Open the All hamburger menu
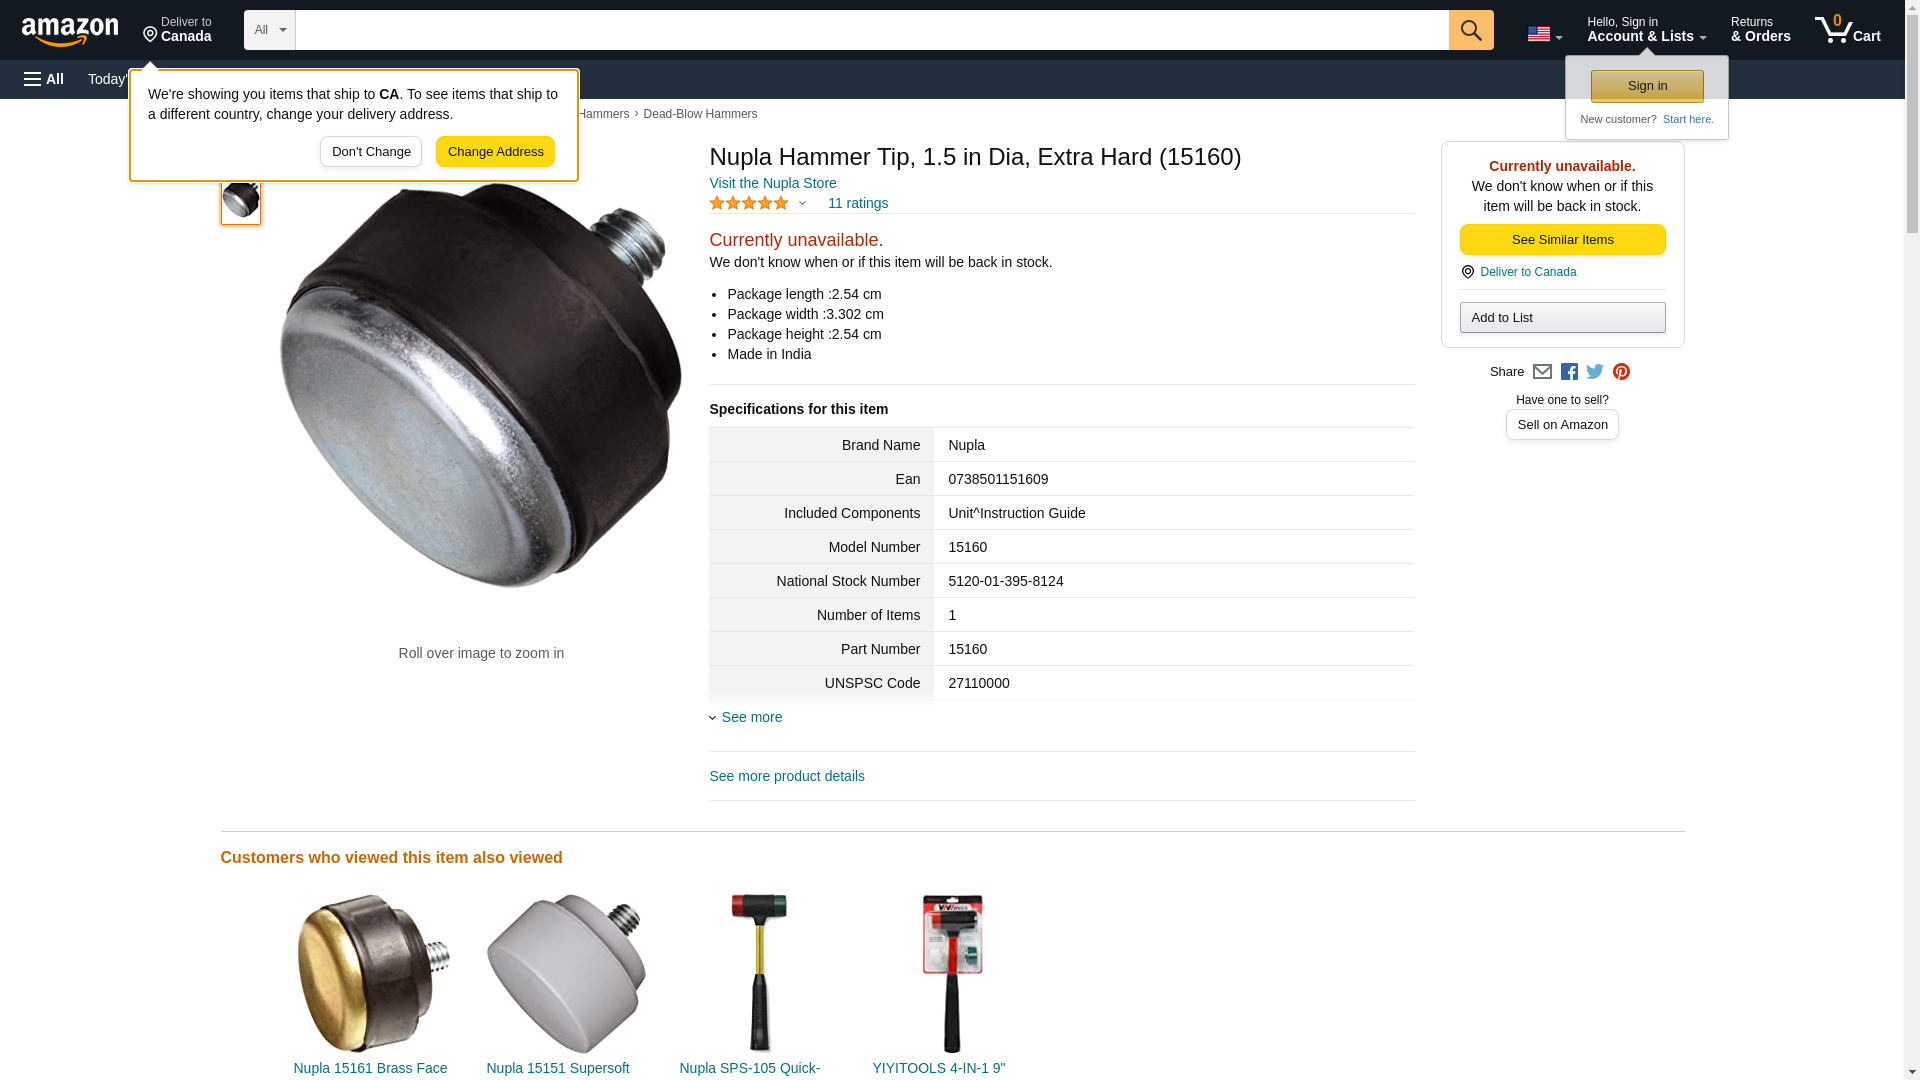Viewport: 1920px width, 1080px height. [x=44, y=79]
